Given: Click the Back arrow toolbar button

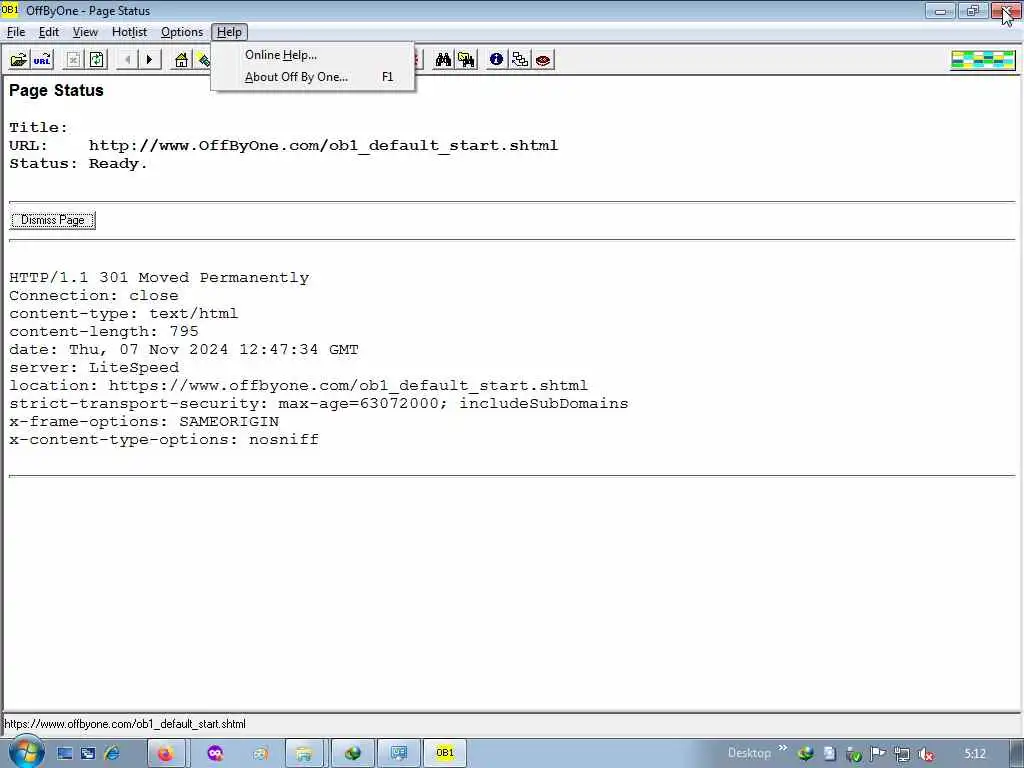Looking at the screenshot, I should pos(127,60).
